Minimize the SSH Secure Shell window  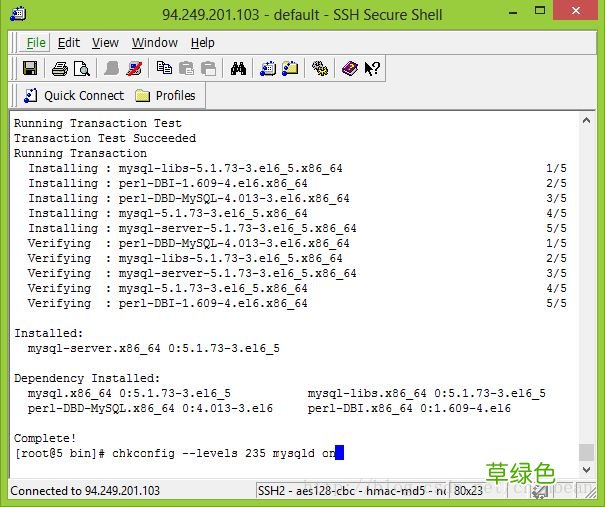513,12
